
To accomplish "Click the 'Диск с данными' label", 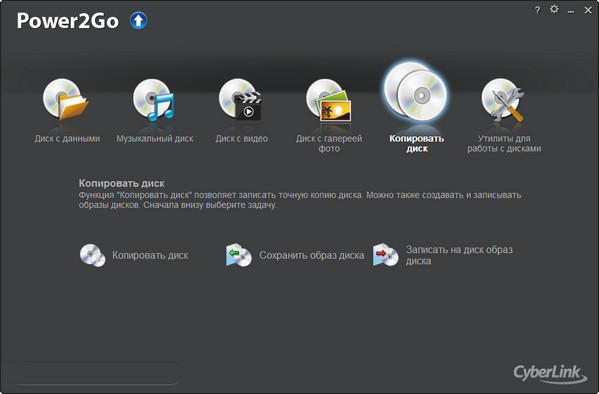I will (67, 139).
